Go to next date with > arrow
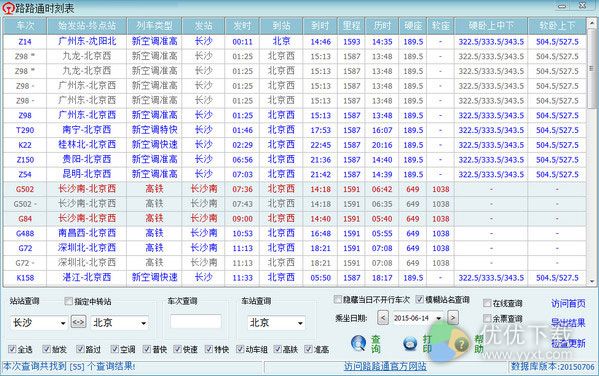Image resolution: width=599 pixels, height=376 pixels. pyautogui.click(x=453, y=318)
